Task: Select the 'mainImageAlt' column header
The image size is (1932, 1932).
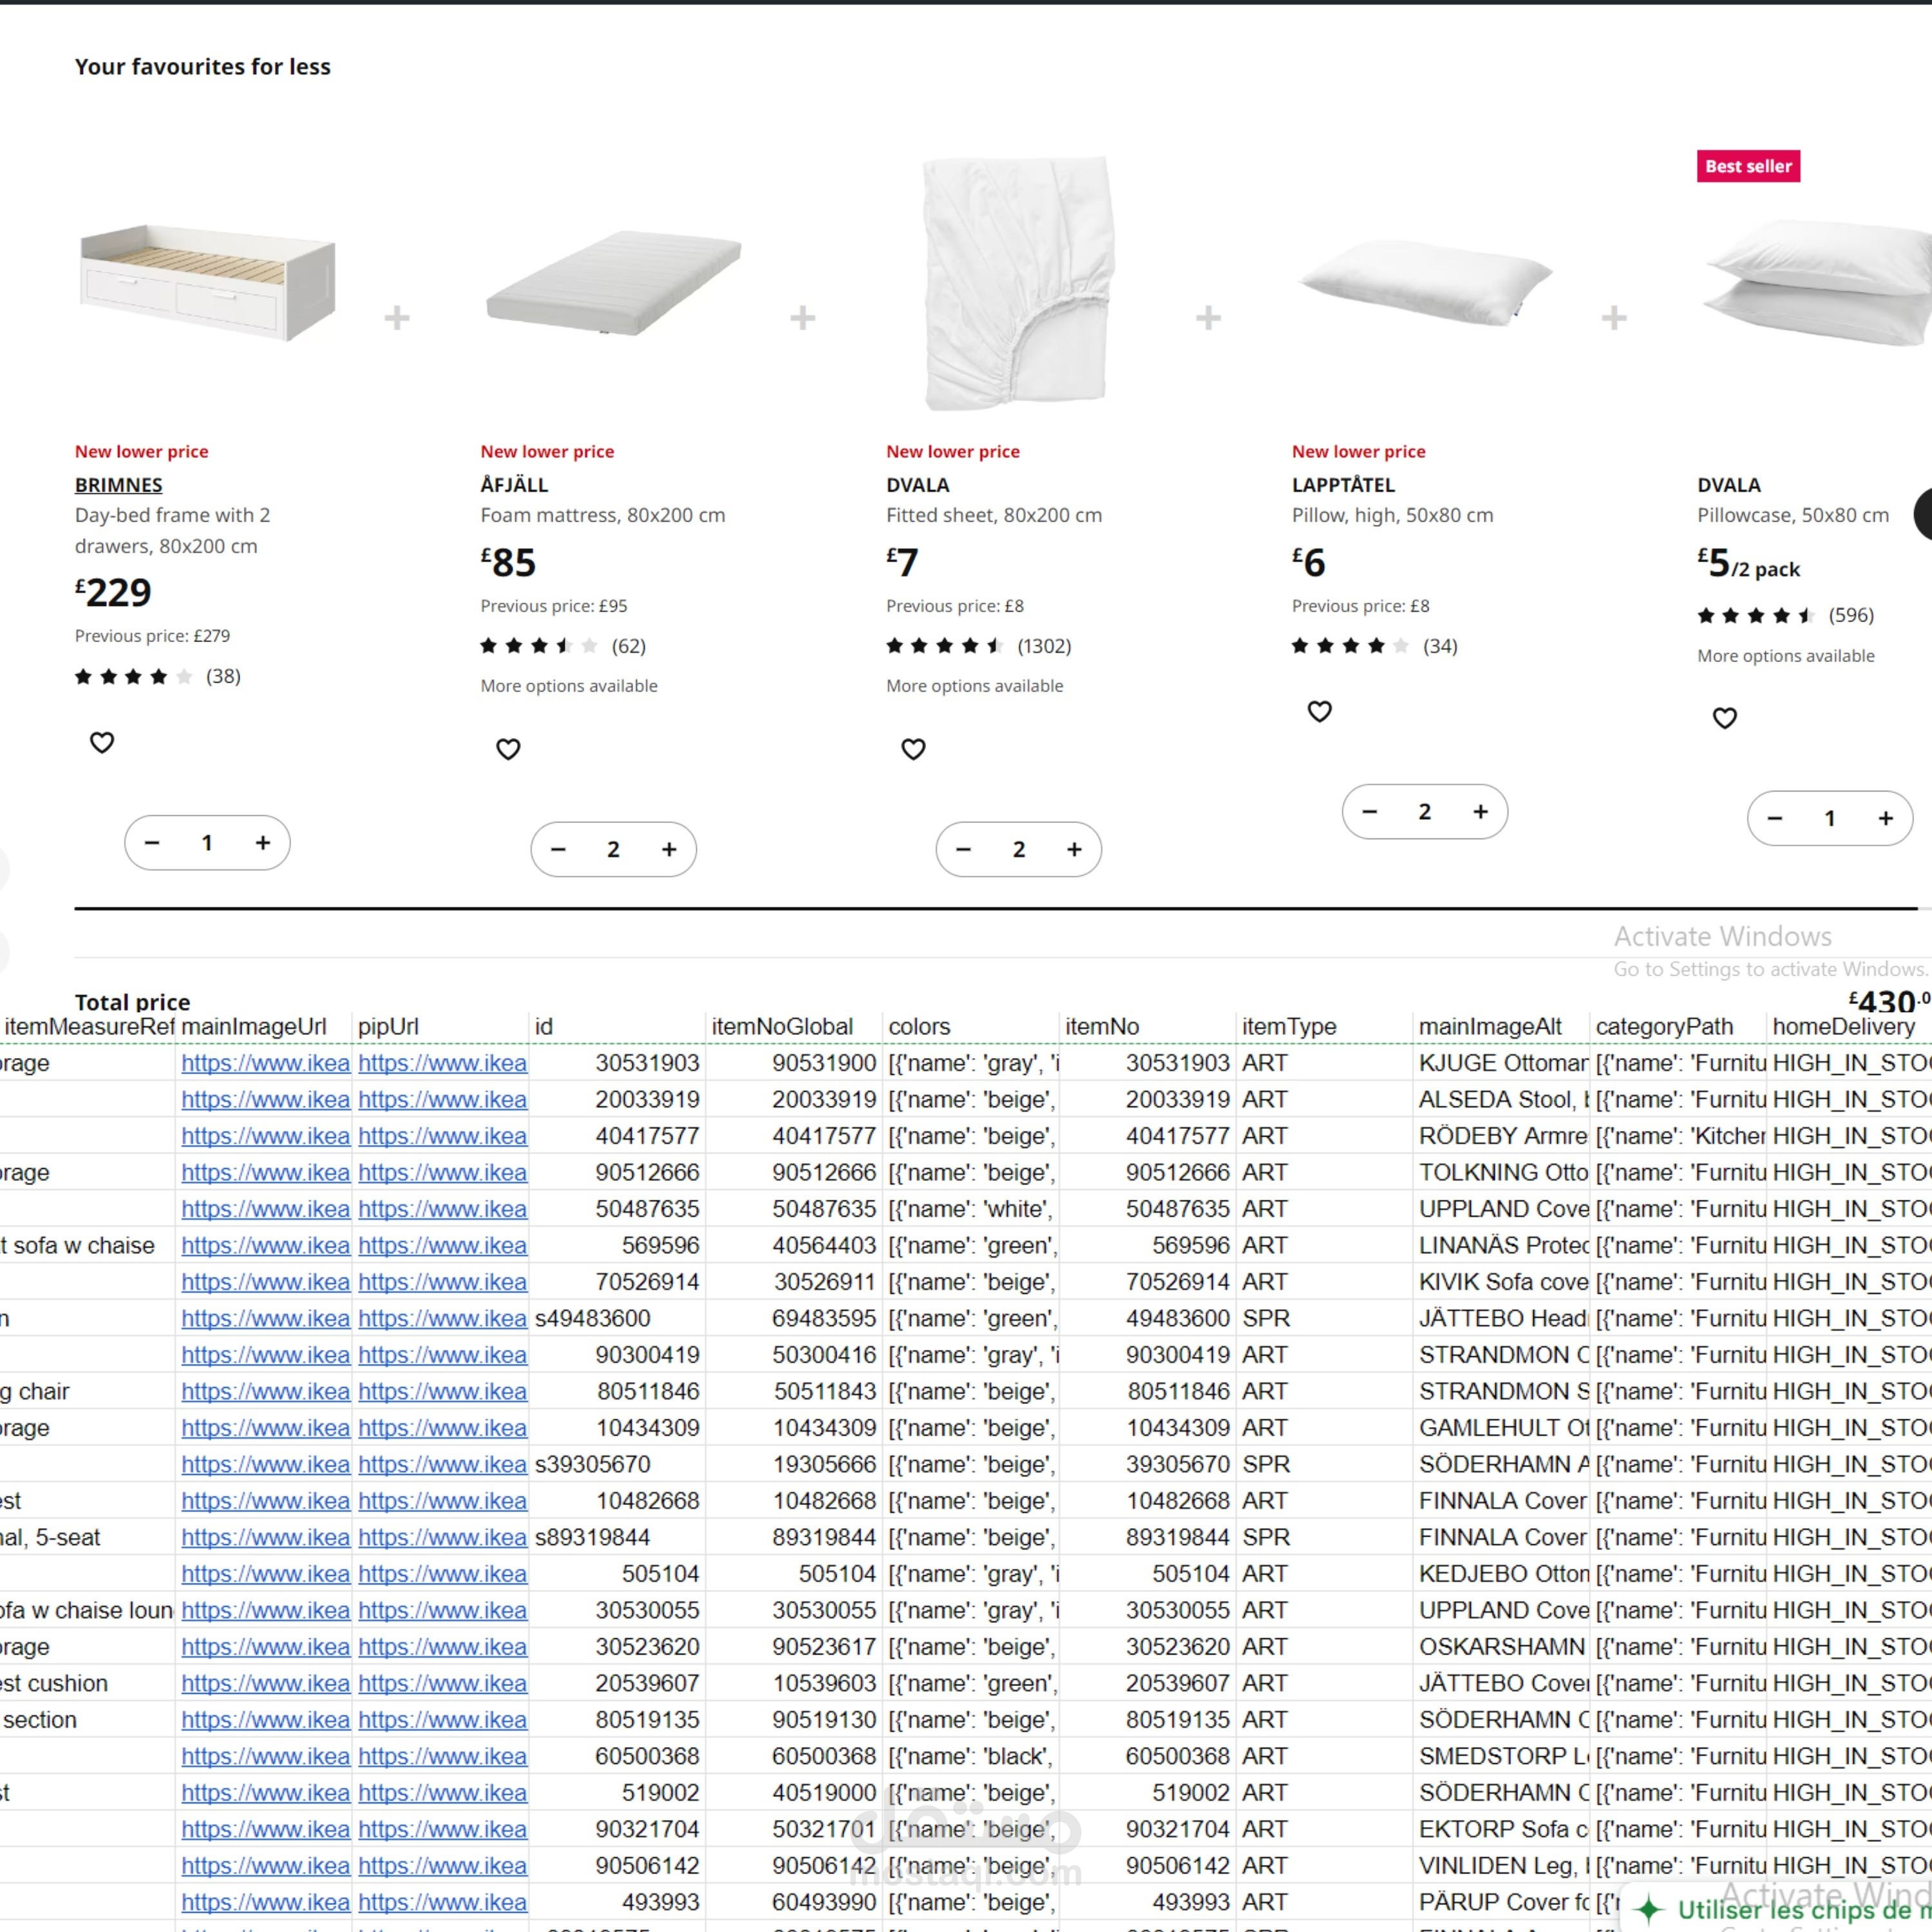Action: [x=1503, y=1026]
